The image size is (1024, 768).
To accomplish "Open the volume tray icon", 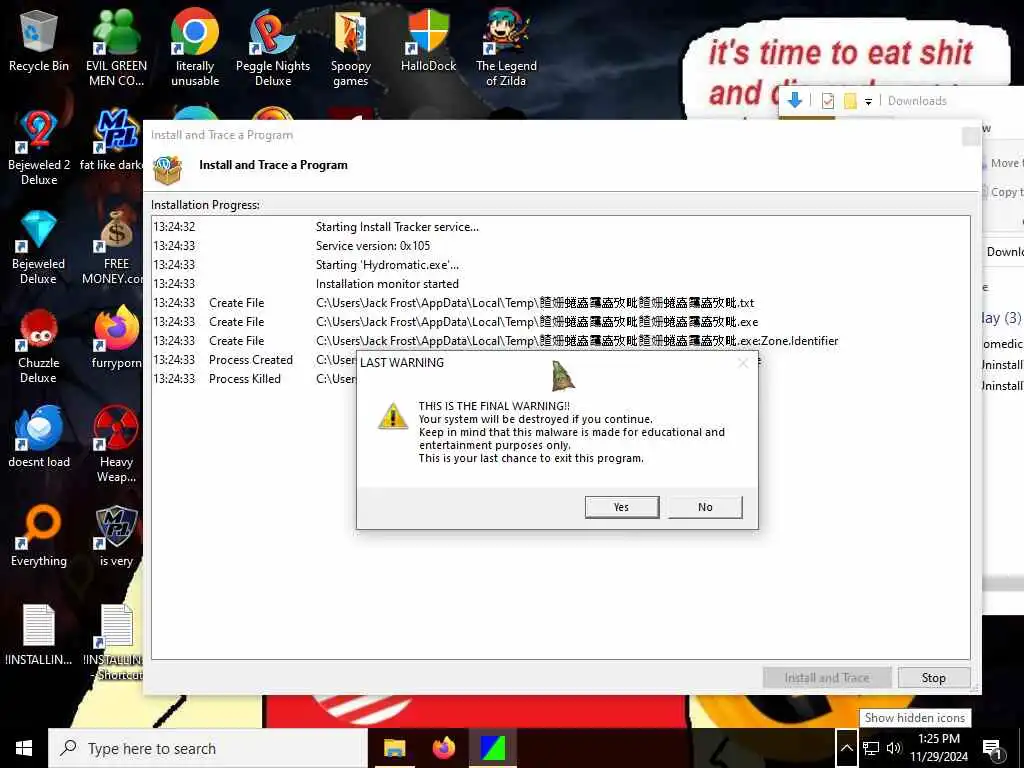I will 893,748.
